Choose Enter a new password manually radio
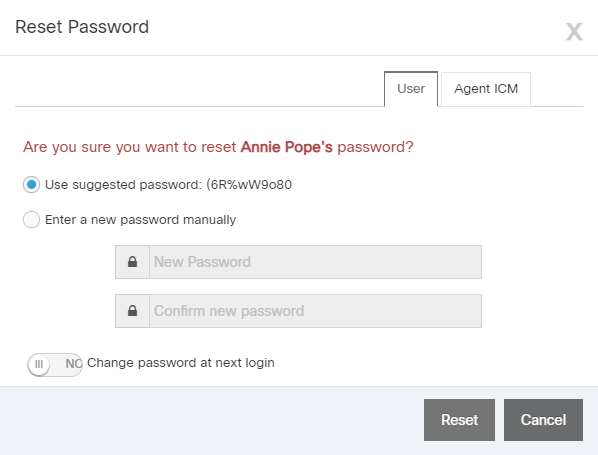The image size is (598, 455). 31,220
